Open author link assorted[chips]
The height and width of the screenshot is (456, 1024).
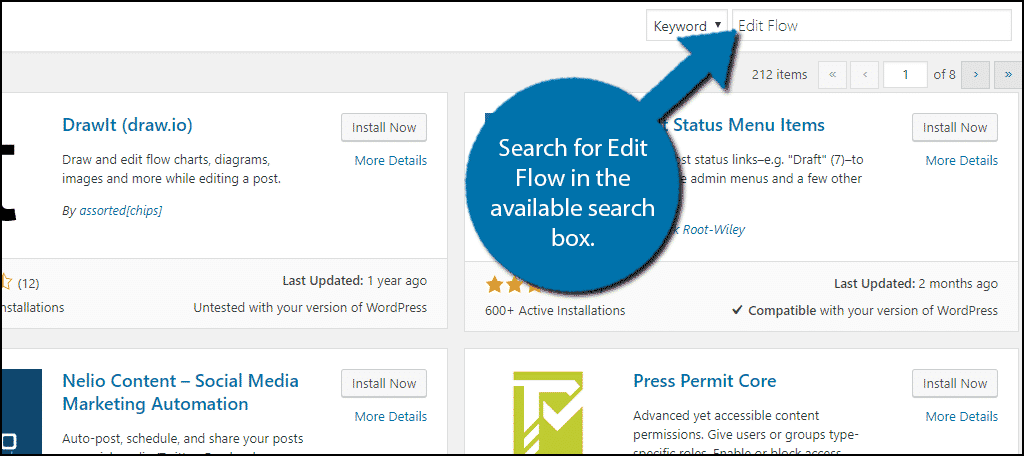click(121, 210)
